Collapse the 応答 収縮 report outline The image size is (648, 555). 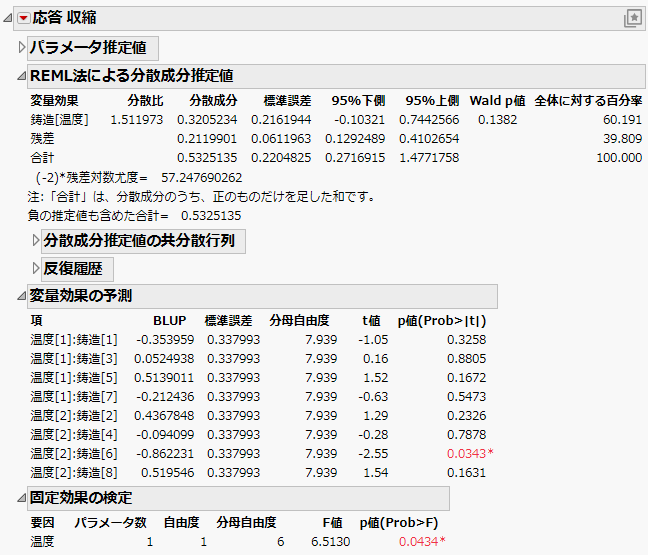point(7,18)
